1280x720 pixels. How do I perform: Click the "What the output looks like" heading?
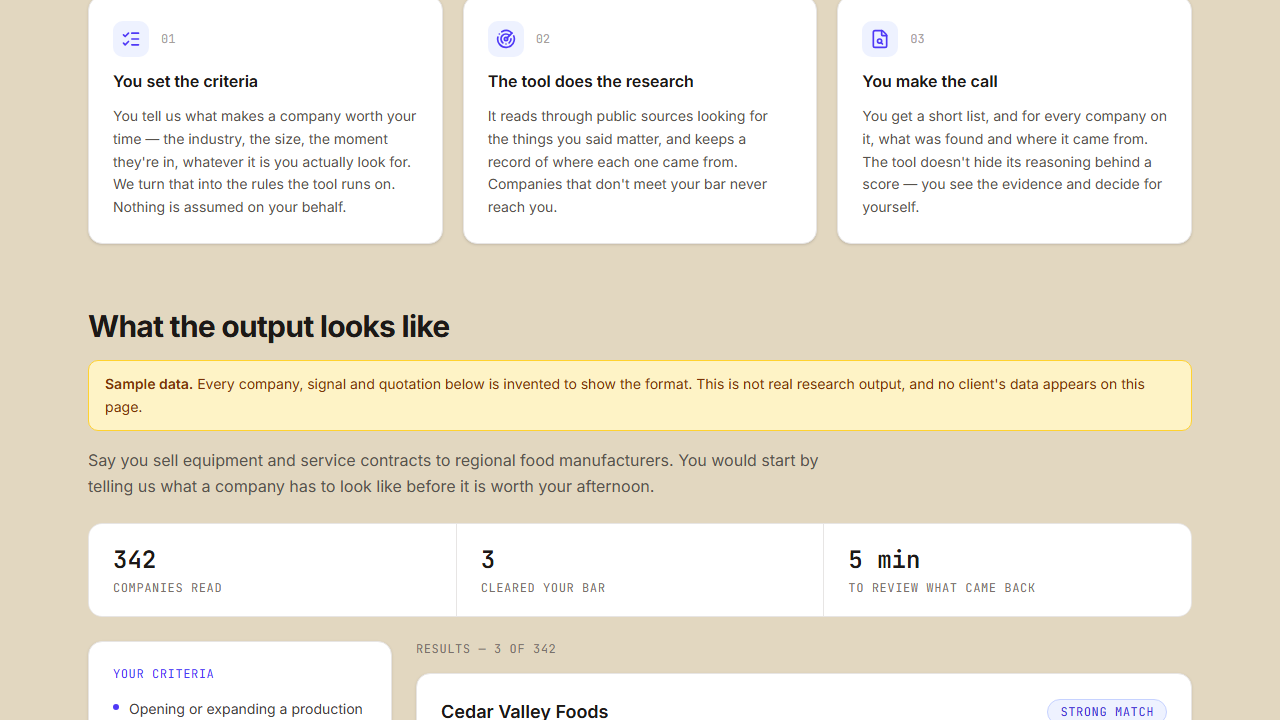pyautogui.click(x=269, y=326)
